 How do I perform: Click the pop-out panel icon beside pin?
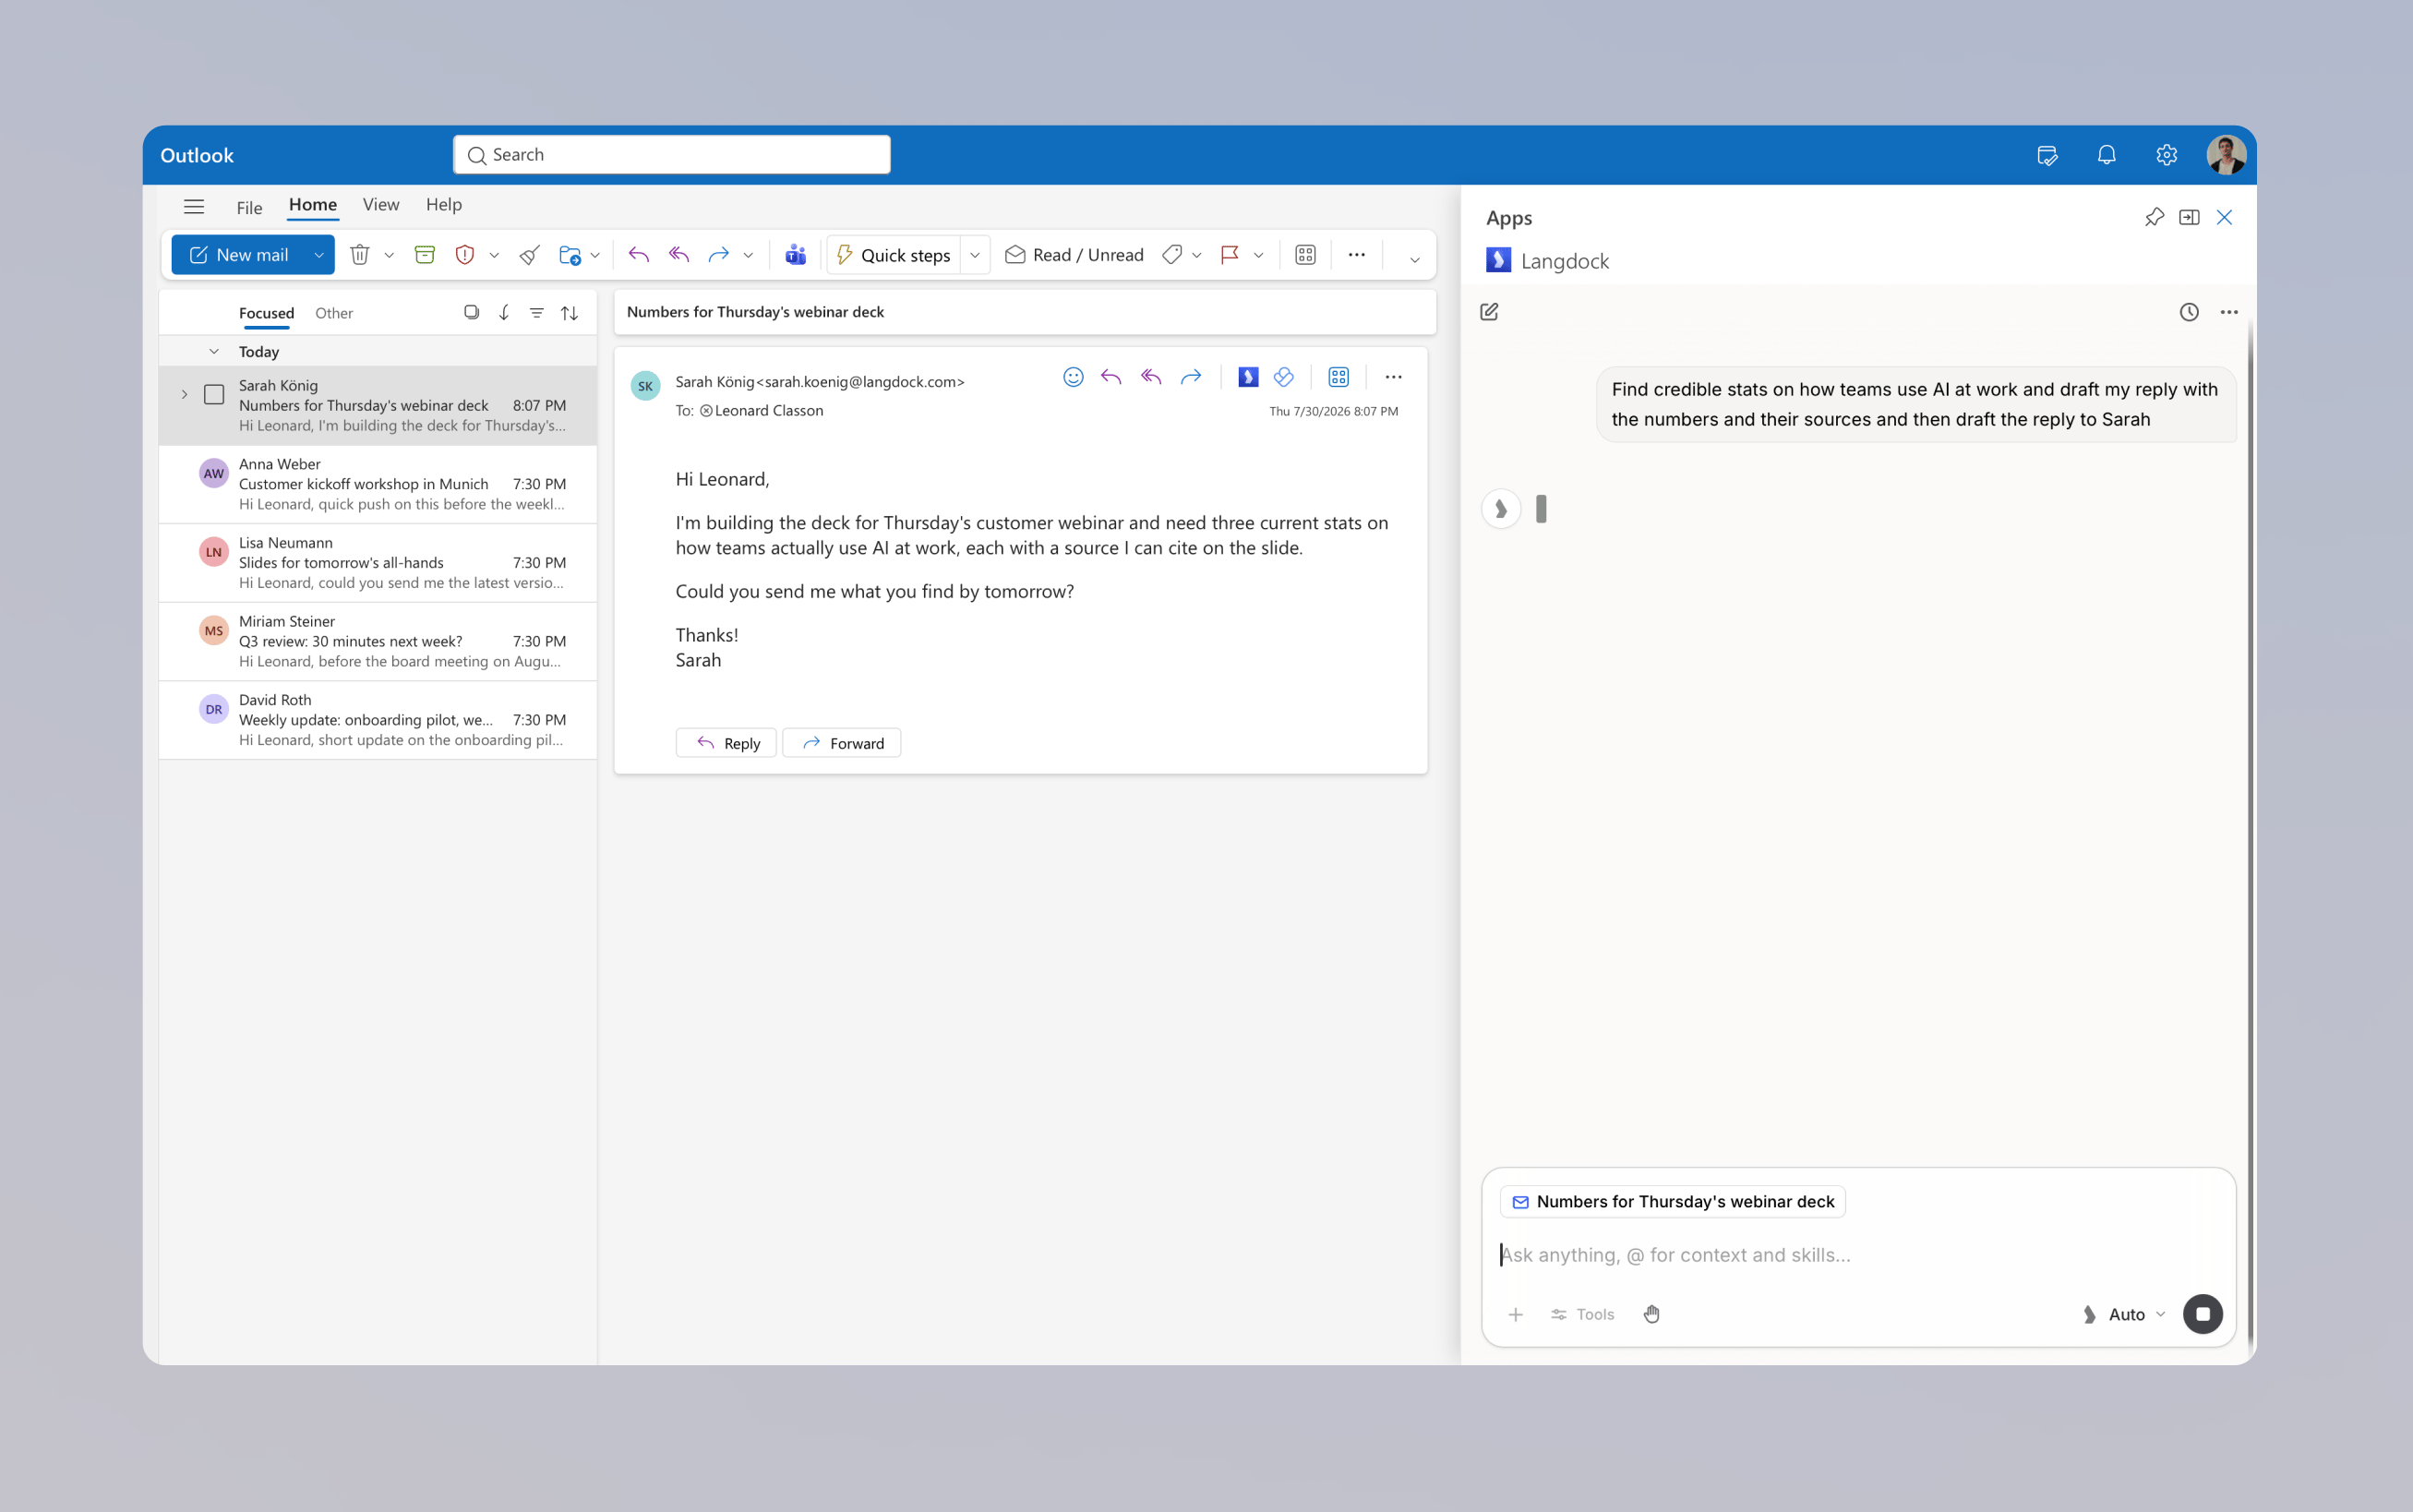[2189, 217]
